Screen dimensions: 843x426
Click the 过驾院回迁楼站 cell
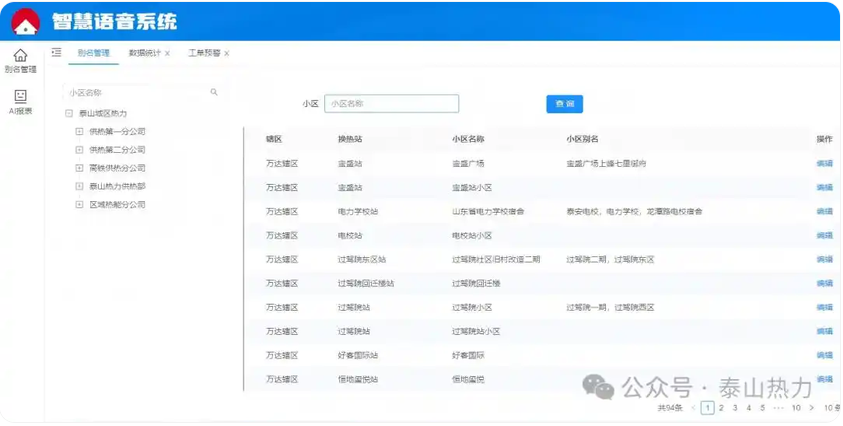[366, 283]
